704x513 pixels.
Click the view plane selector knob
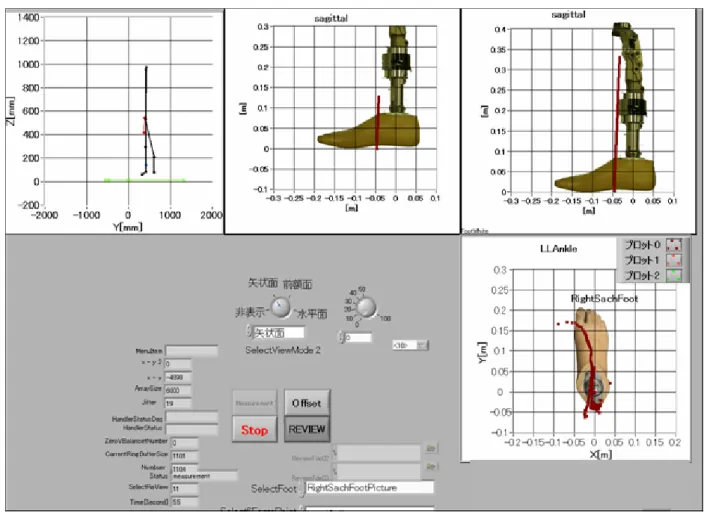point(281,307)
